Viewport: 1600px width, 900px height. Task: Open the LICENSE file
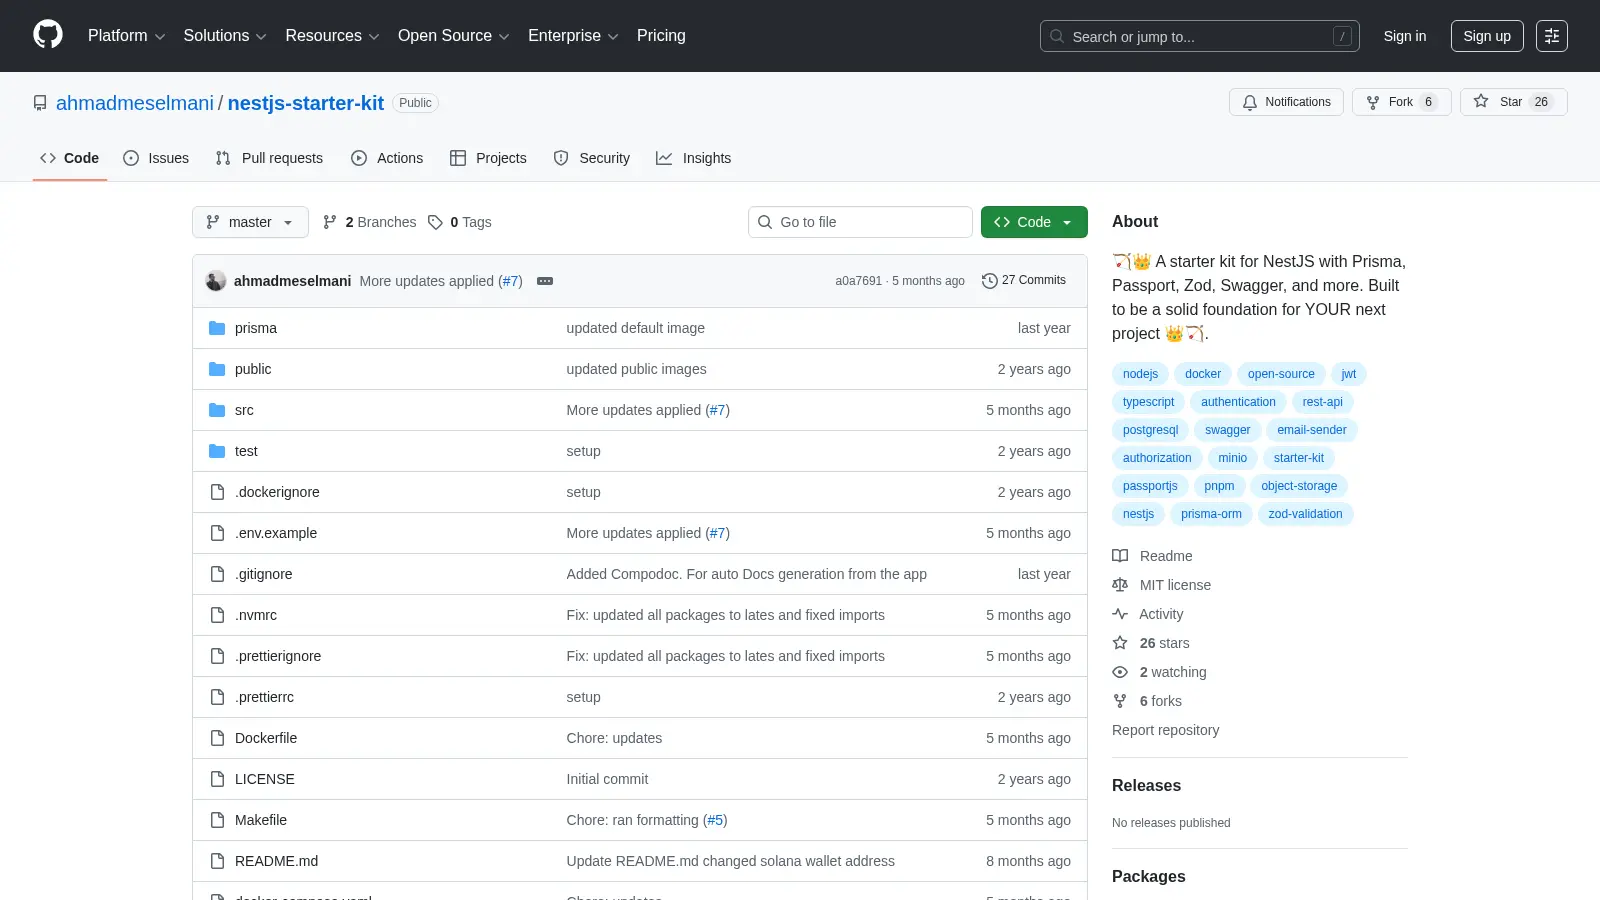(x=265, y=779)
